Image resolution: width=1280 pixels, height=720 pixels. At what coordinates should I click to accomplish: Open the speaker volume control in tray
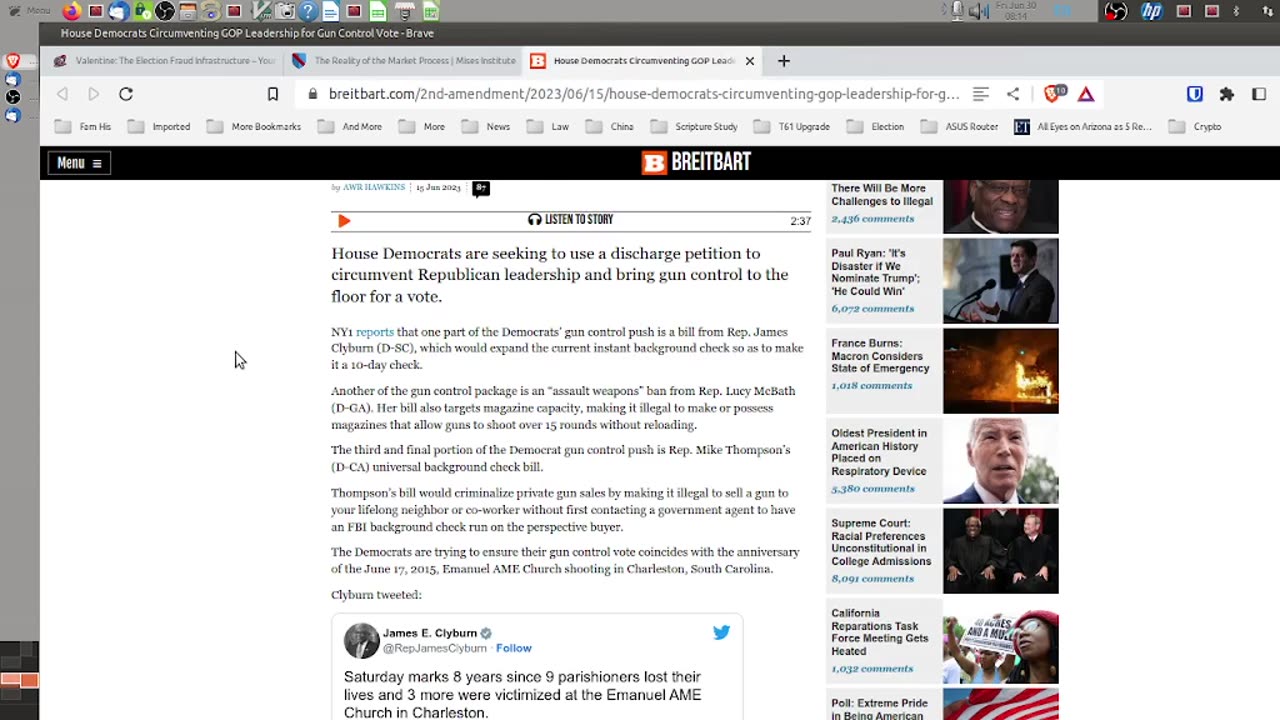click(978, 11)
